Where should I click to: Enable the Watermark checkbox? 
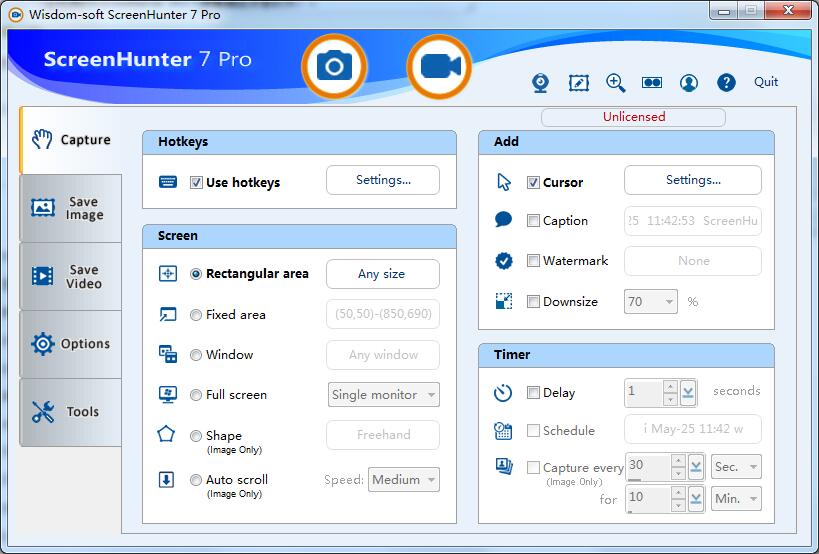pos(533,260)
